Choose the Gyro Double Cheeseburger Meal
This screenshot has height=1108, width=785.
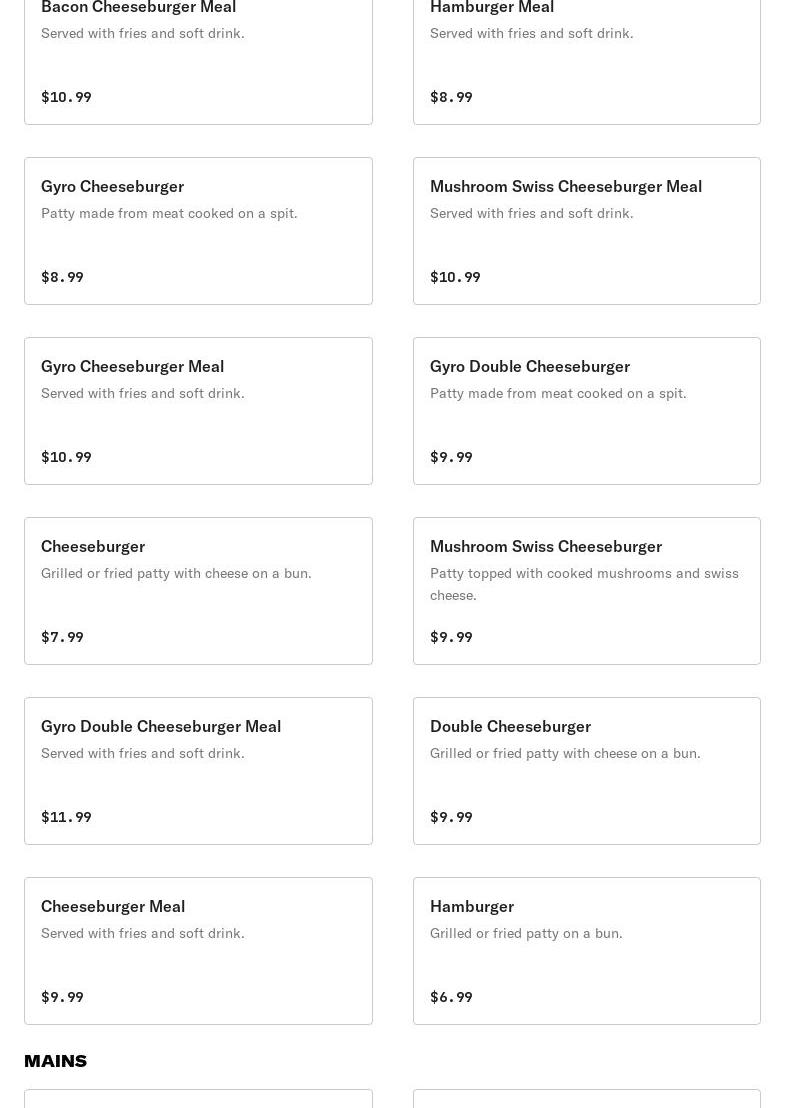198,771
